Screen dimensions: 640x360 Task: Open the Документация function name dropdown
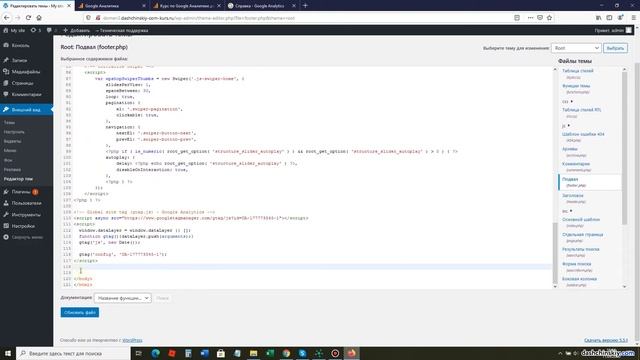coord(122,298)
